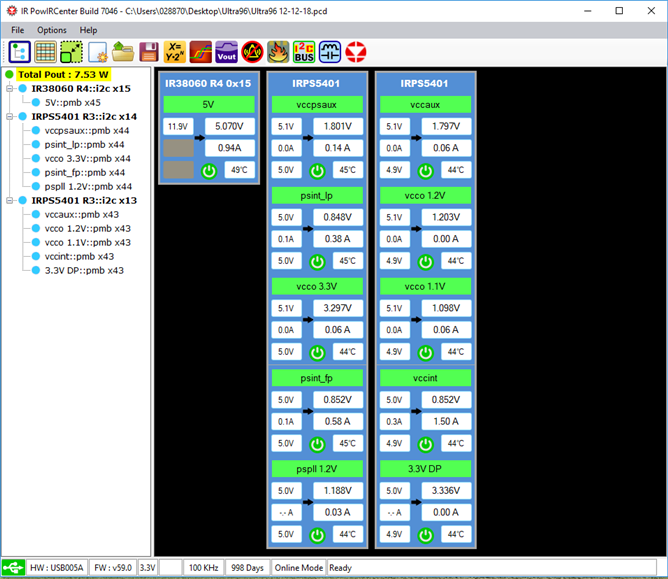668x579 pixels.
Task: Click the green vcco 1.2V rail header
Action: [x=425, y=195]
